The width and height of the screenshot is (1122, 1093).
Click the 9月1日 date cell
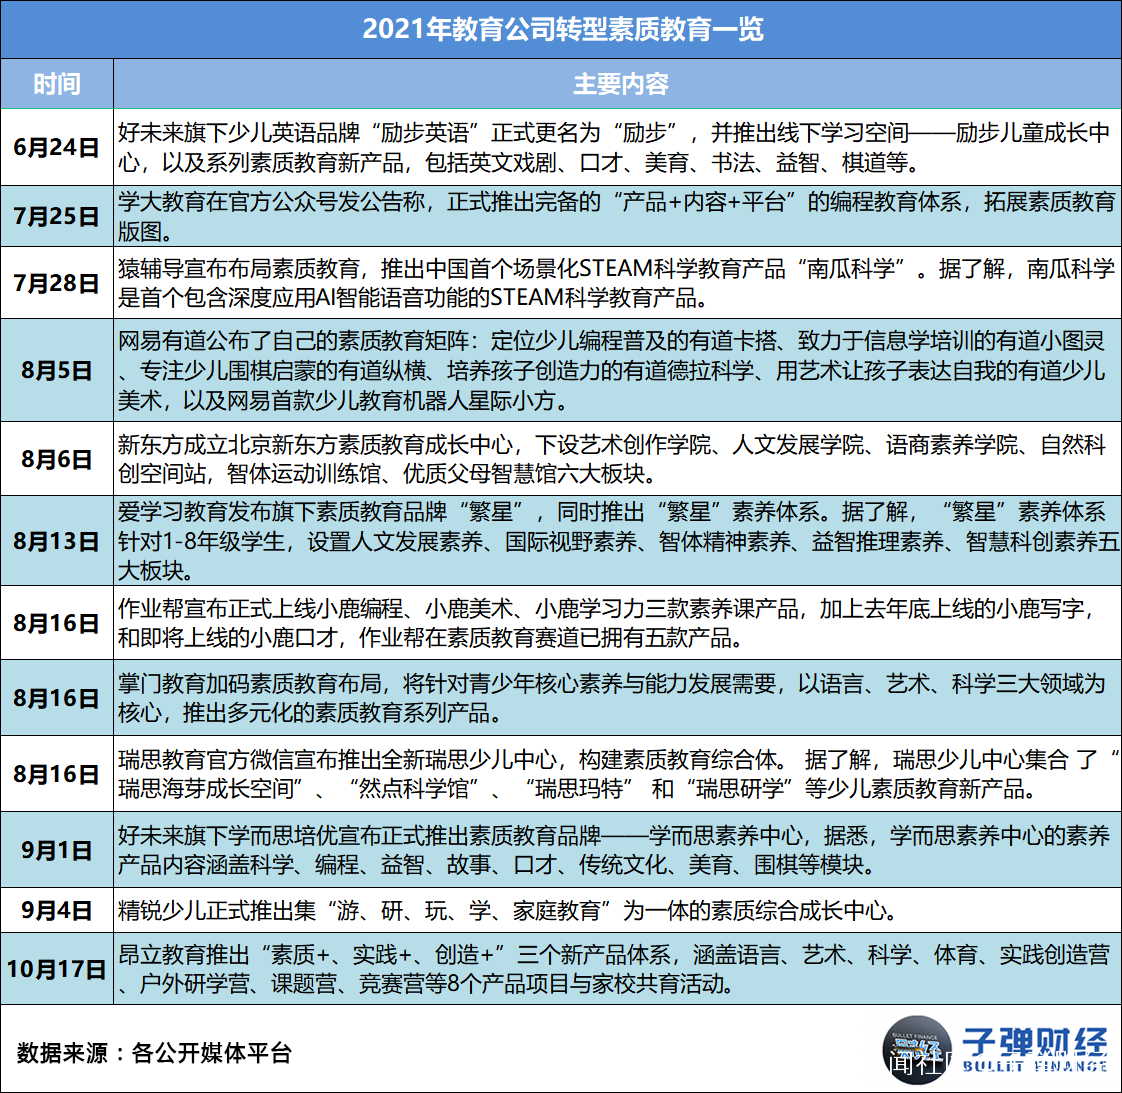click(57, 850)
